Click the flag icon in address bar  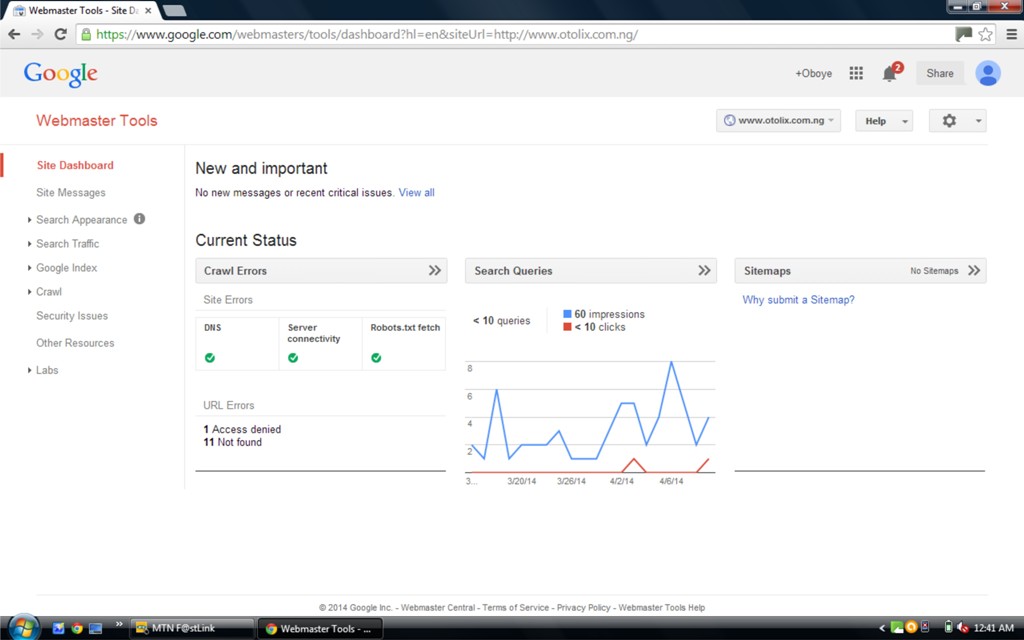point(964,34)
